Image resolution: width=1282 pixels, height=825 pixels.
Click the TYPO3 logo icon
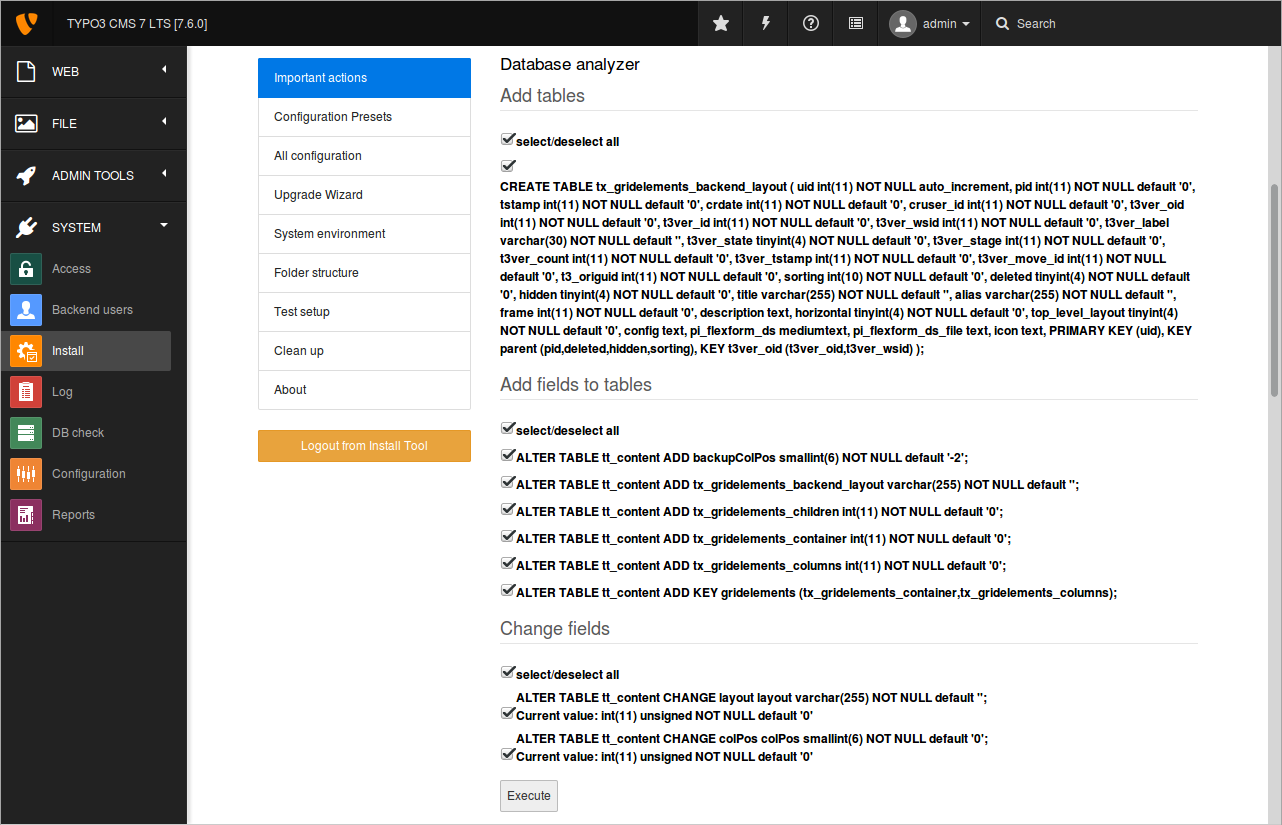pyautogui.click(x=27, y=23)
